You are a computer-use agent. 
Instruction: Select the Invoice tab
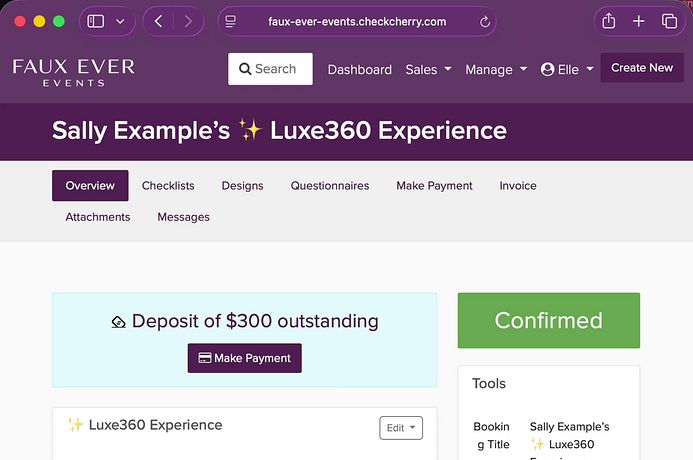[x=518, y=185]
